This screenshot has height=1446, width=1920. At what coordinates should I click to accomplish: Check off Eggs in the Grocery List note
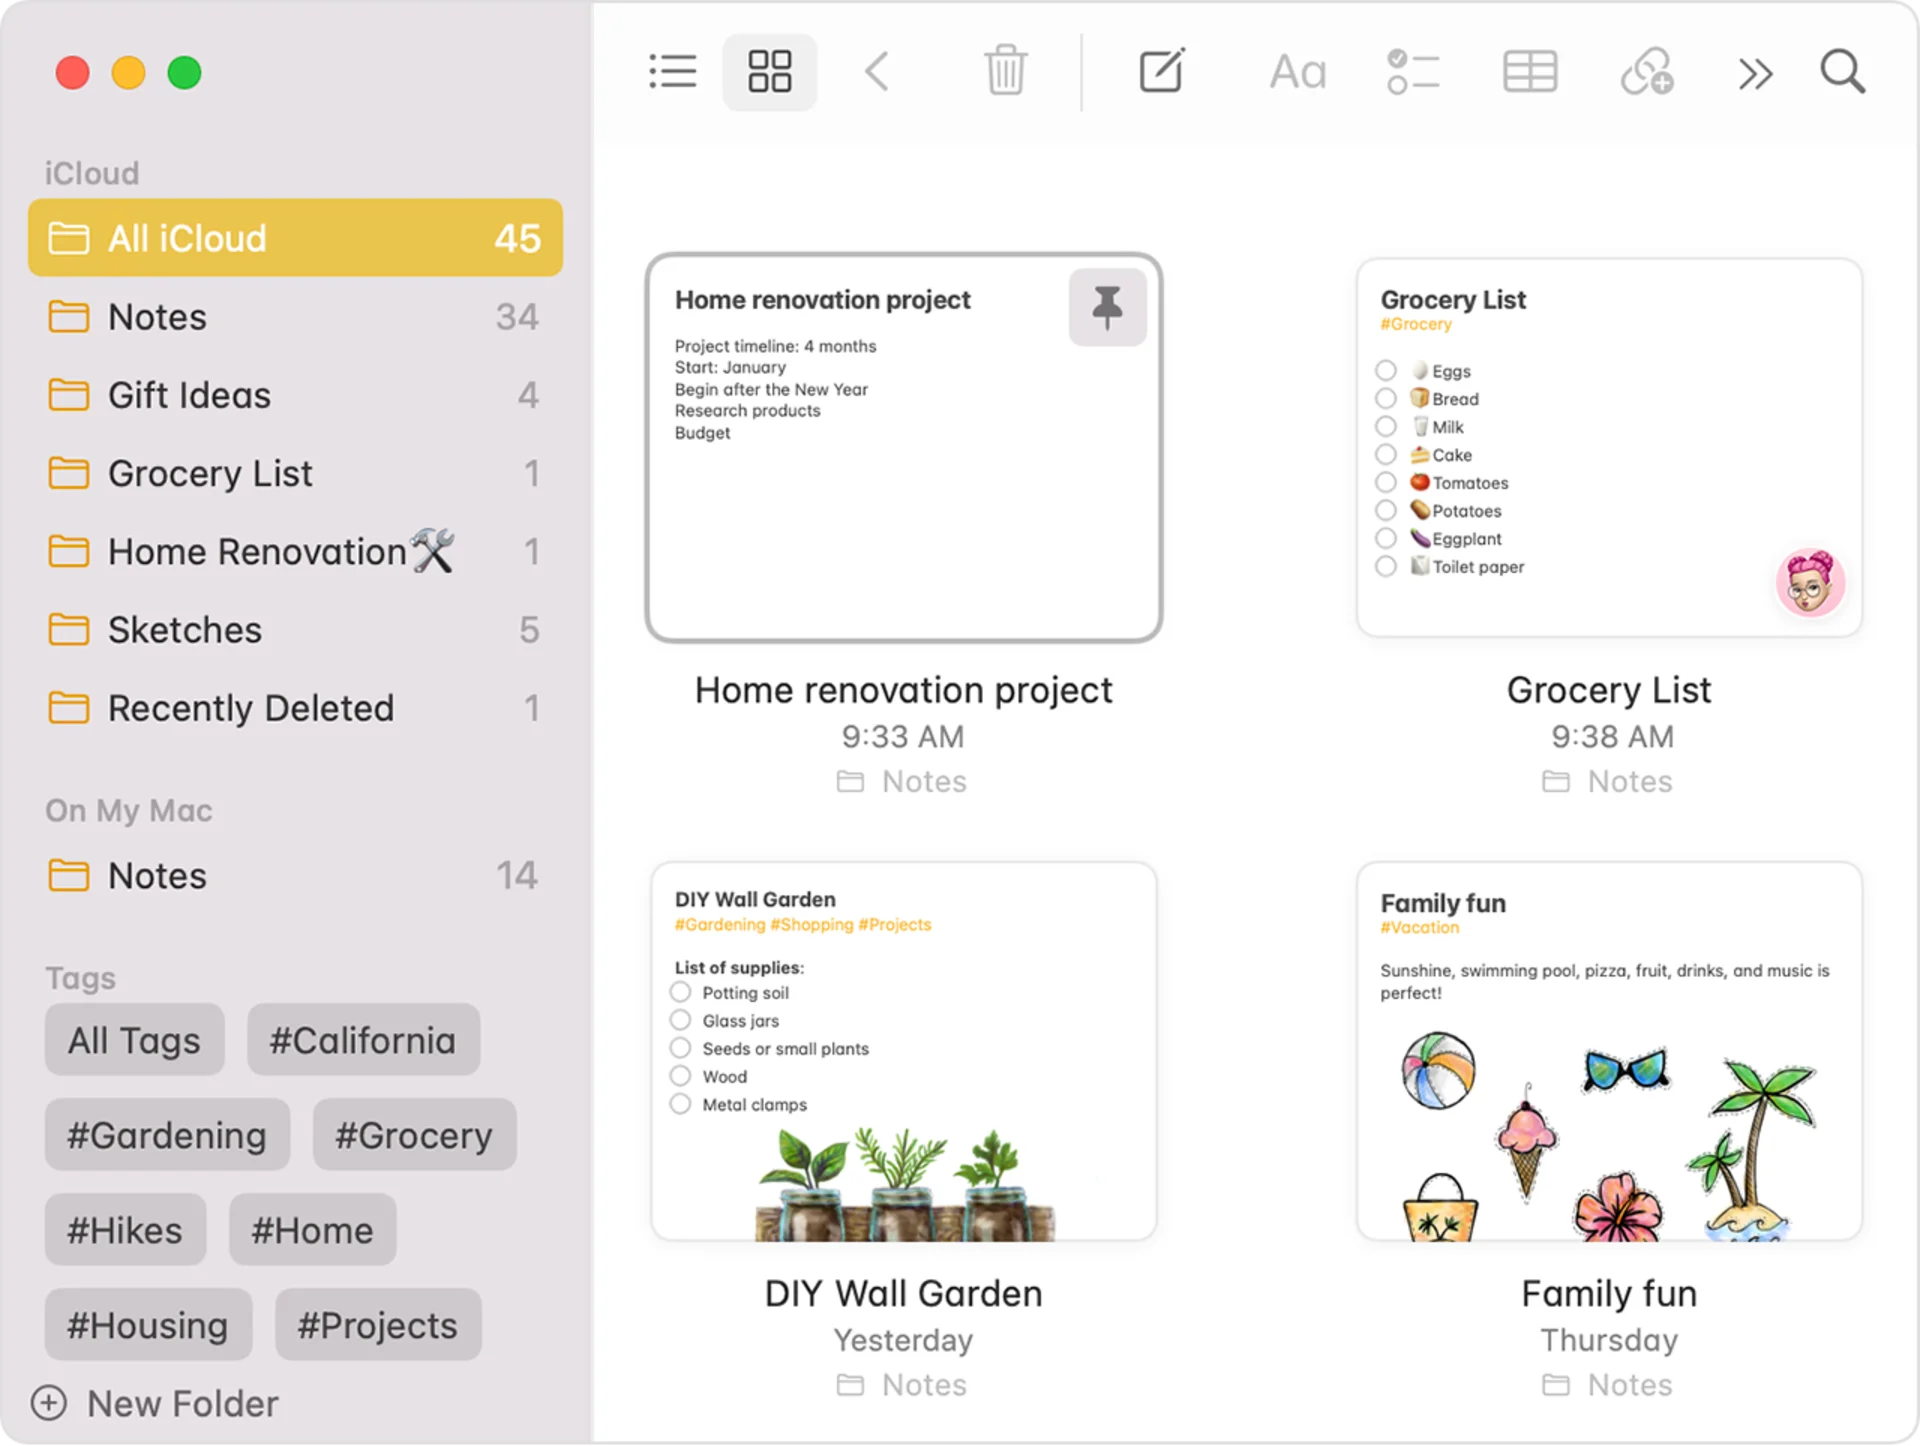1386,369
